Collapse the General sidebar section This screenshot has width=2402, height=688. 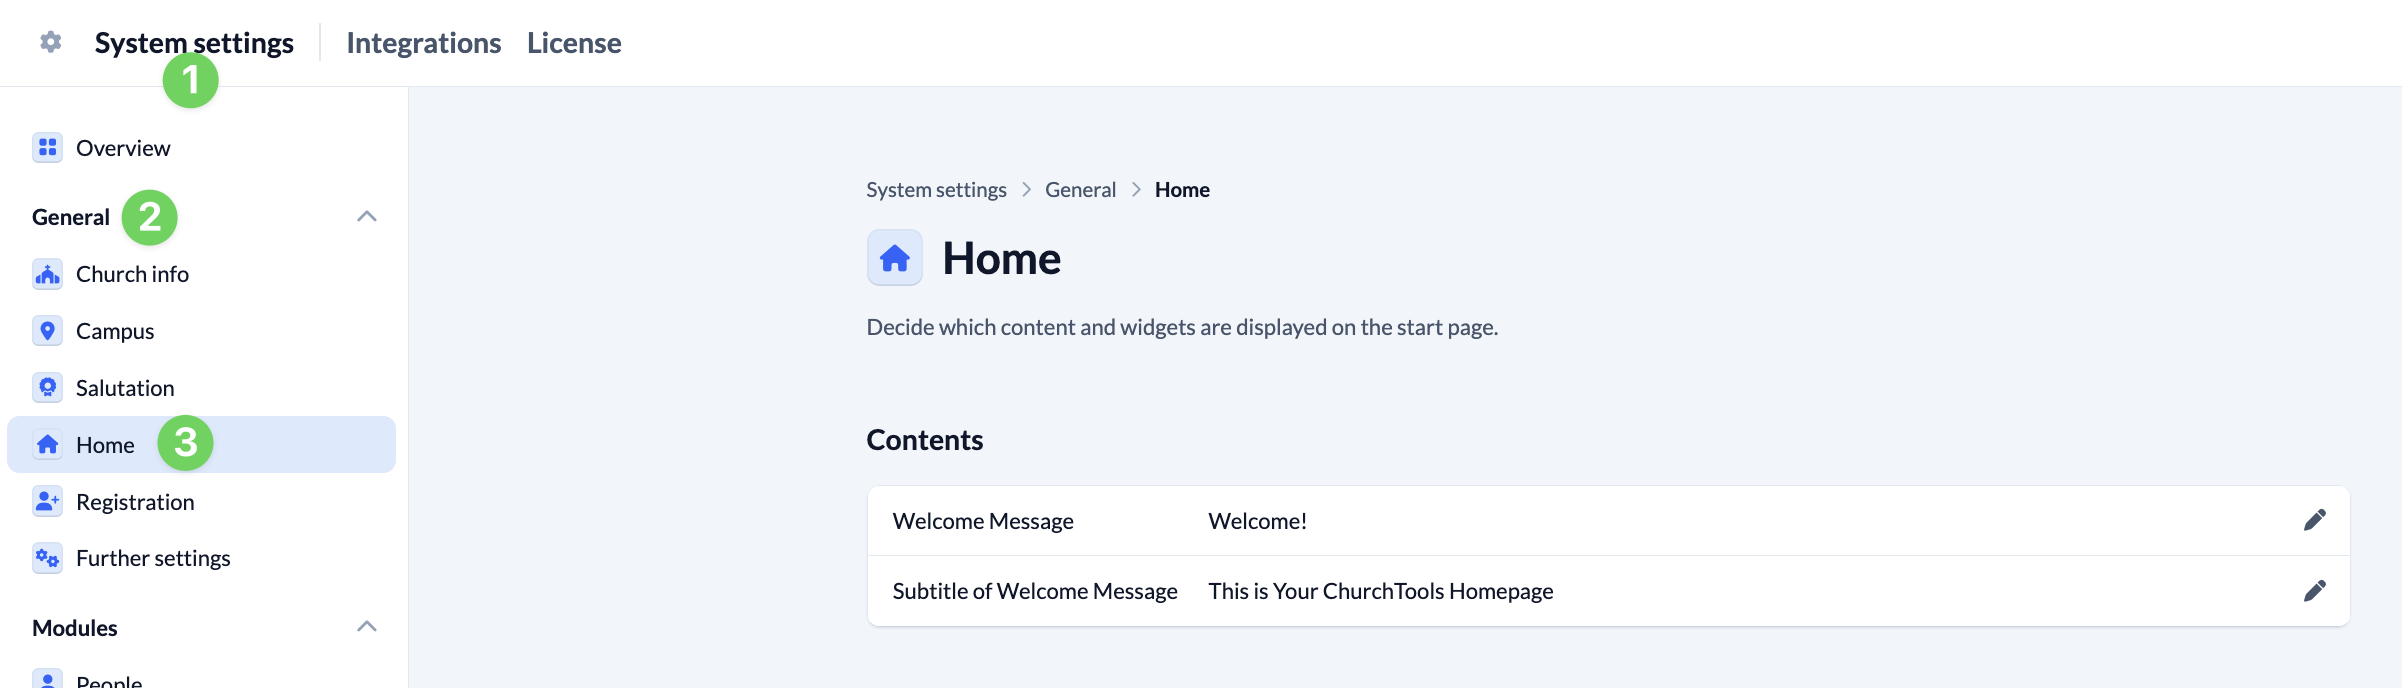pos(367,217)
